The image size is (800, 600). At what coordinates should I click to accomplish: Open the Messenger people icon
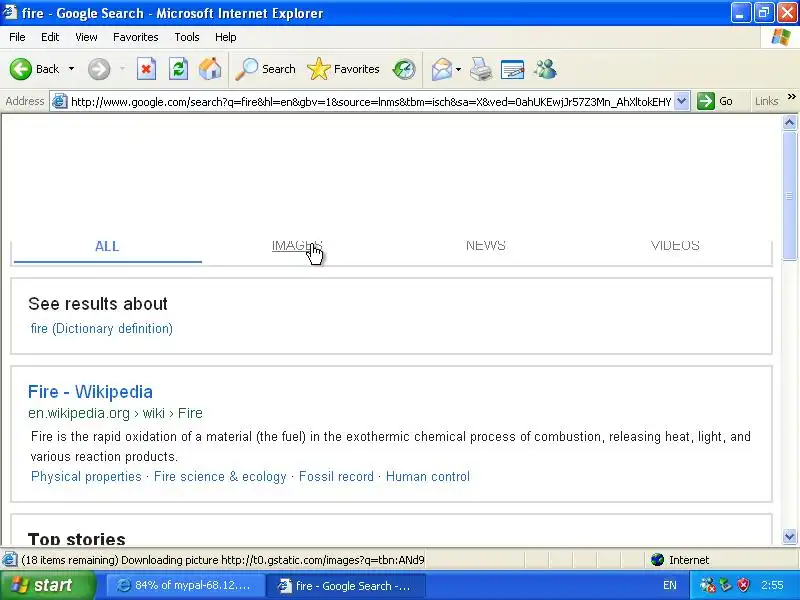click(x=545, y=69)
